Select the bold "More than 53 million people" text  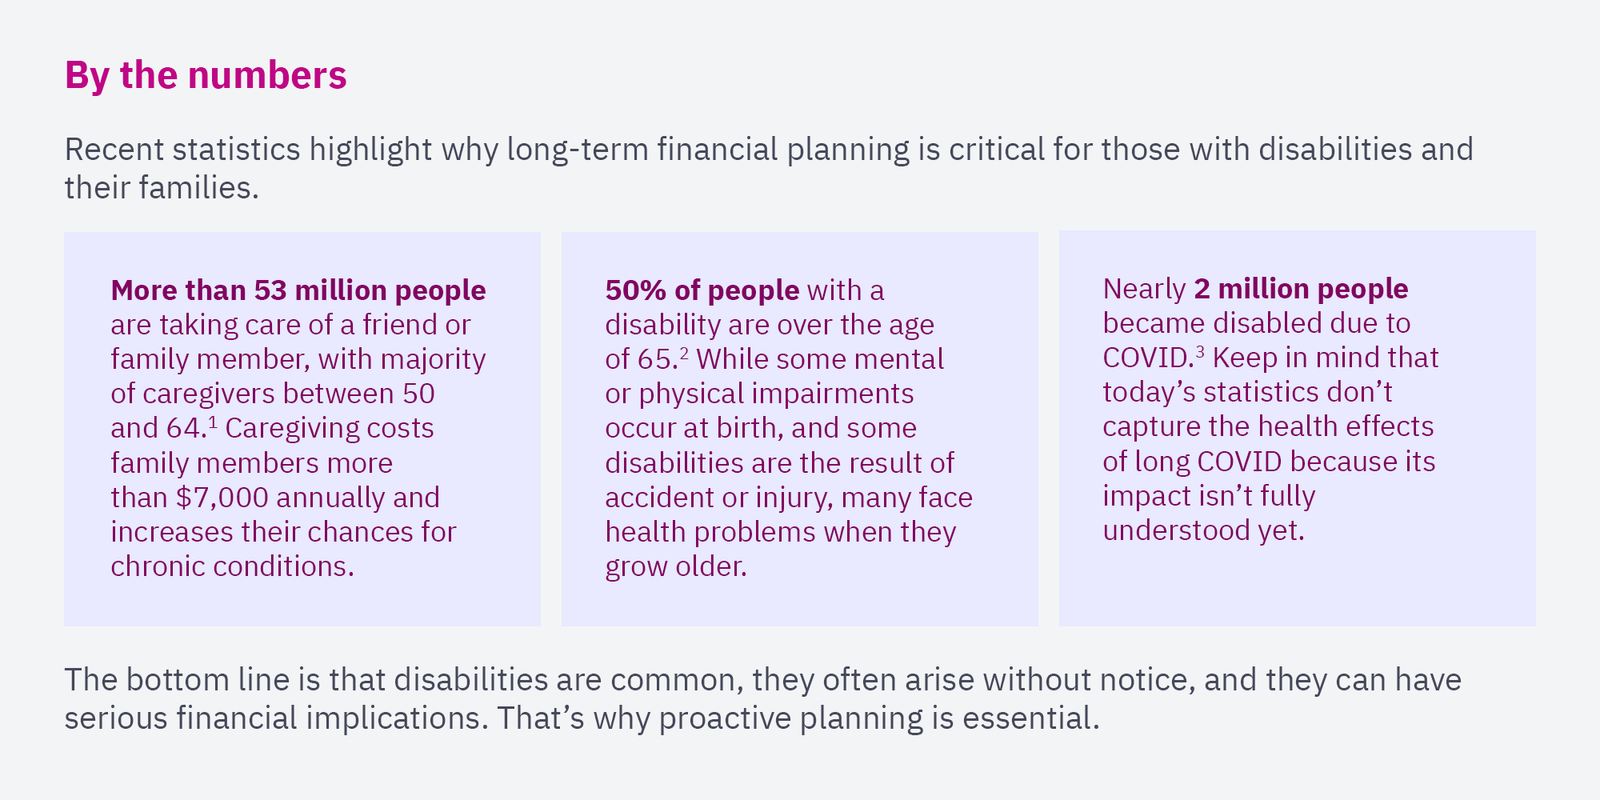pos(298,290)
